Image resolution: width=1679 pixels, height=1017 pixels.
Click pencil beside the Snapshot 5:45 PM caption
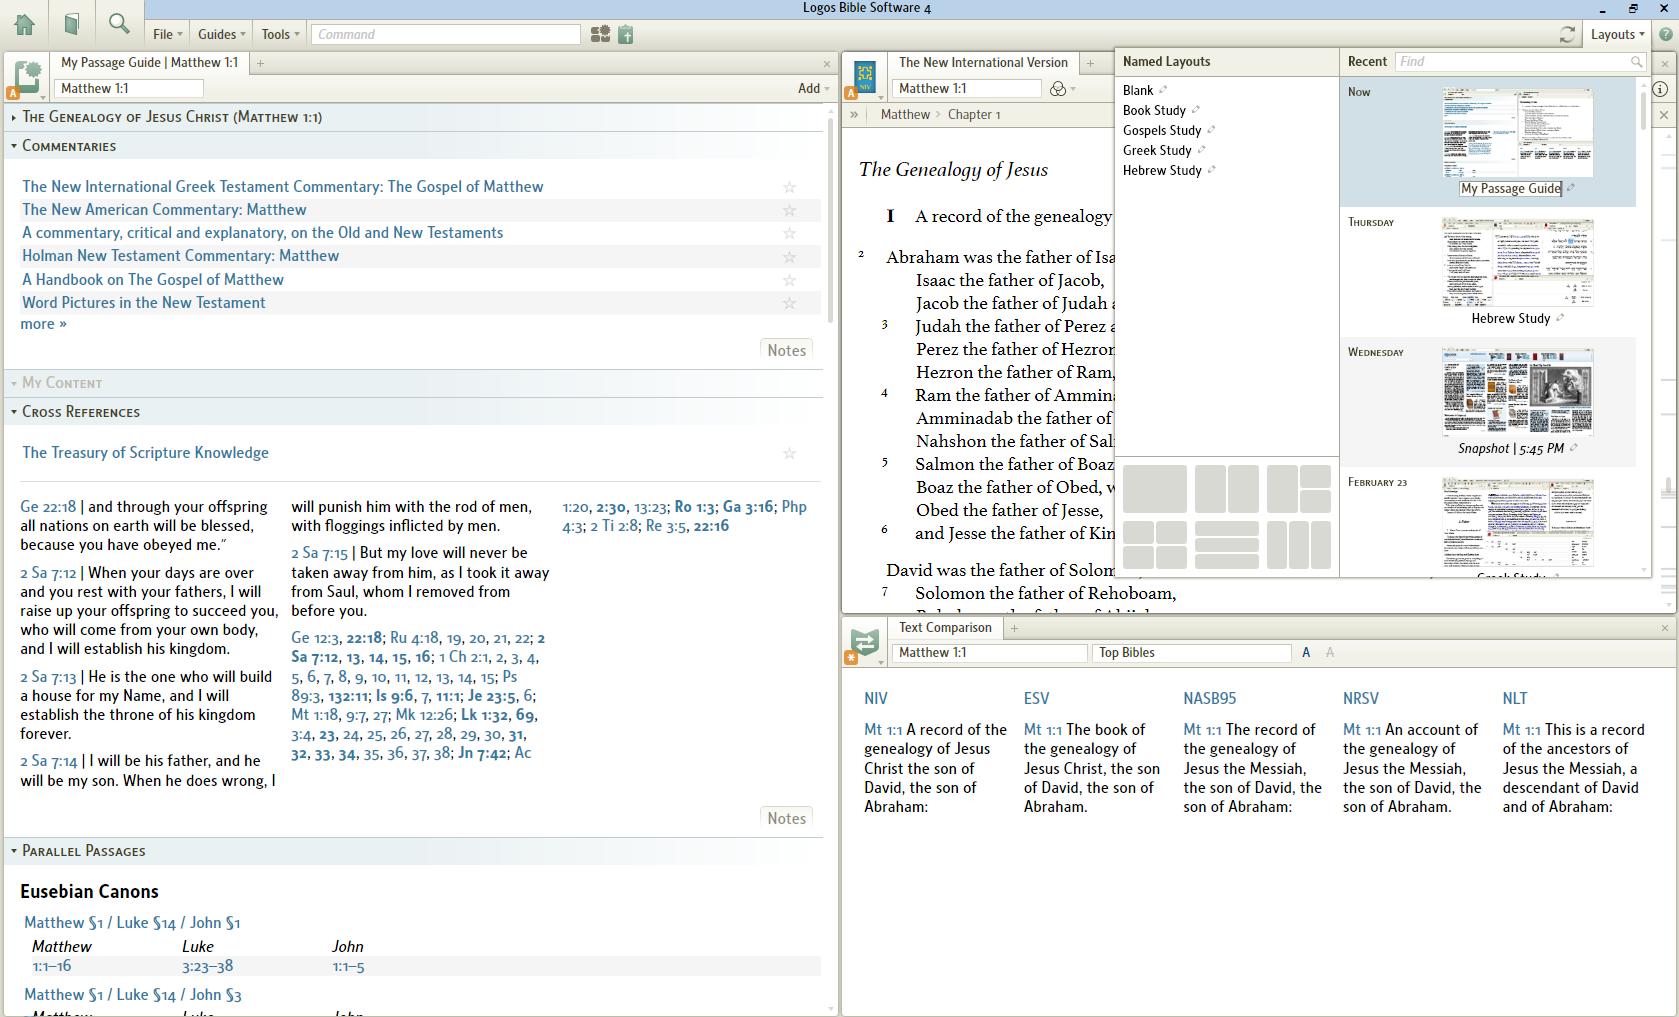(1574, 448)
